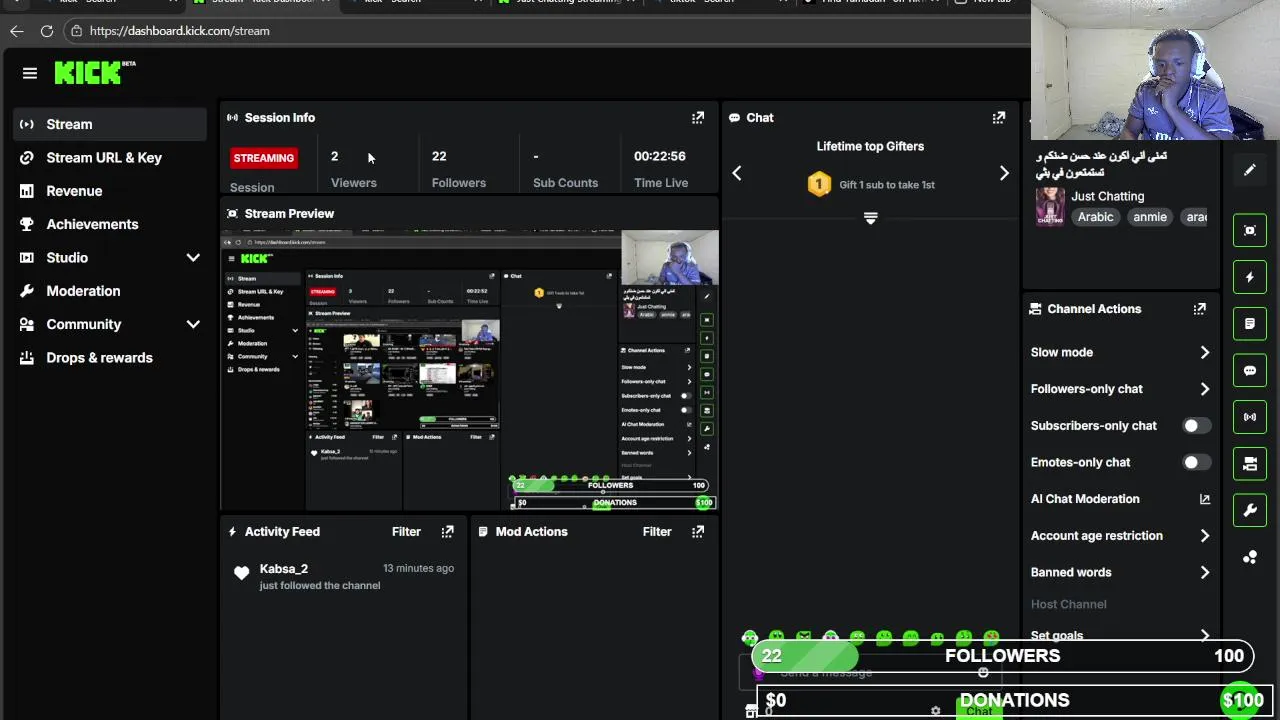Pop out the Channel Actions panel
Screen dimensions: 1280x720
coord(1199,309)
